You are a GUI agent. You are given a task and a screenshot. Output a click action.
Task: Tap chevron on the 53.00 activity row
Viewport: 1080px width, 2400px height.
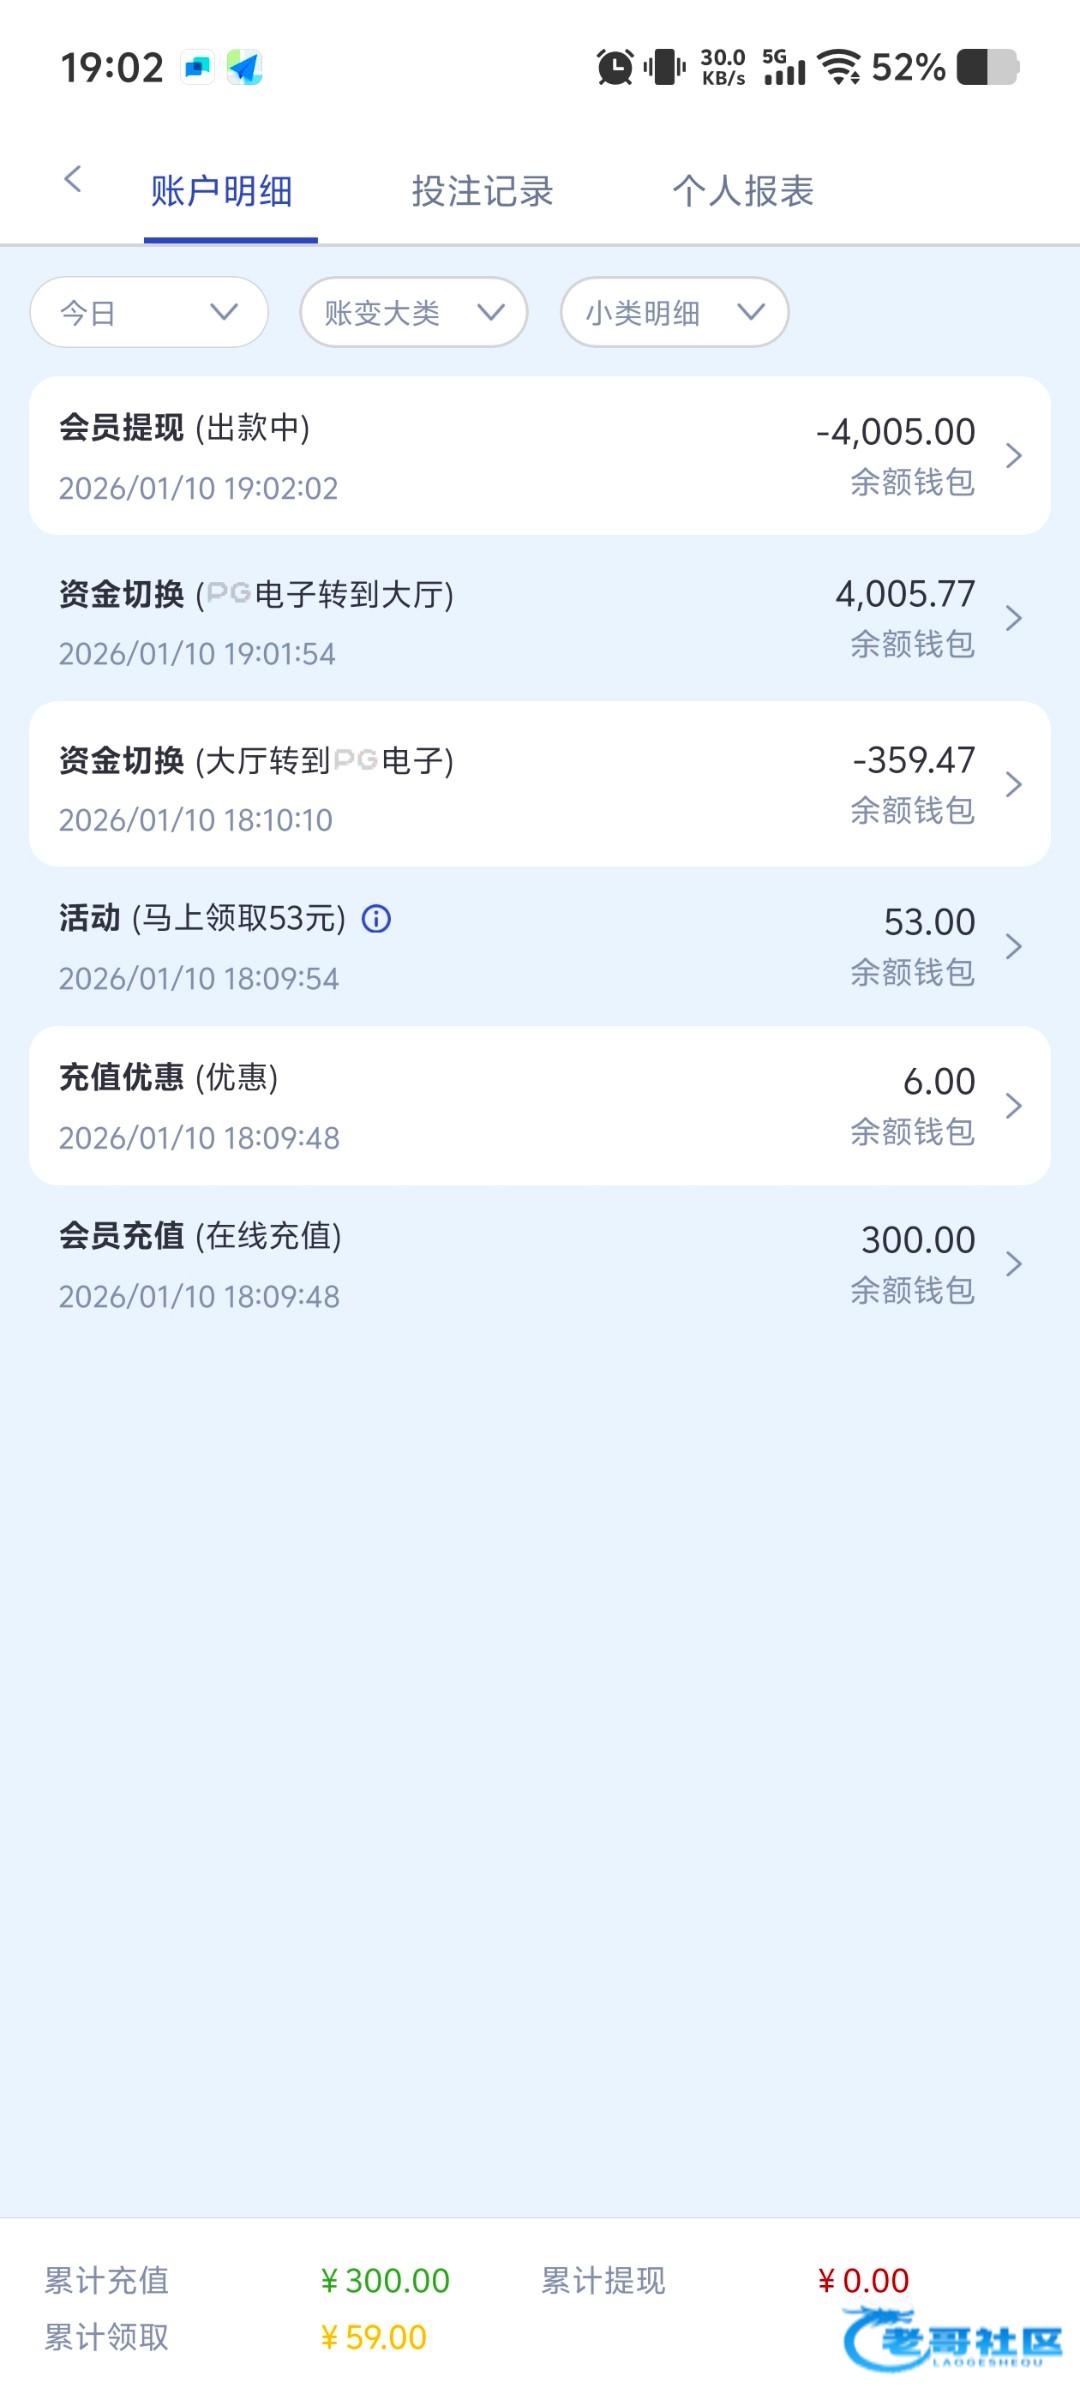[1013, 947]
